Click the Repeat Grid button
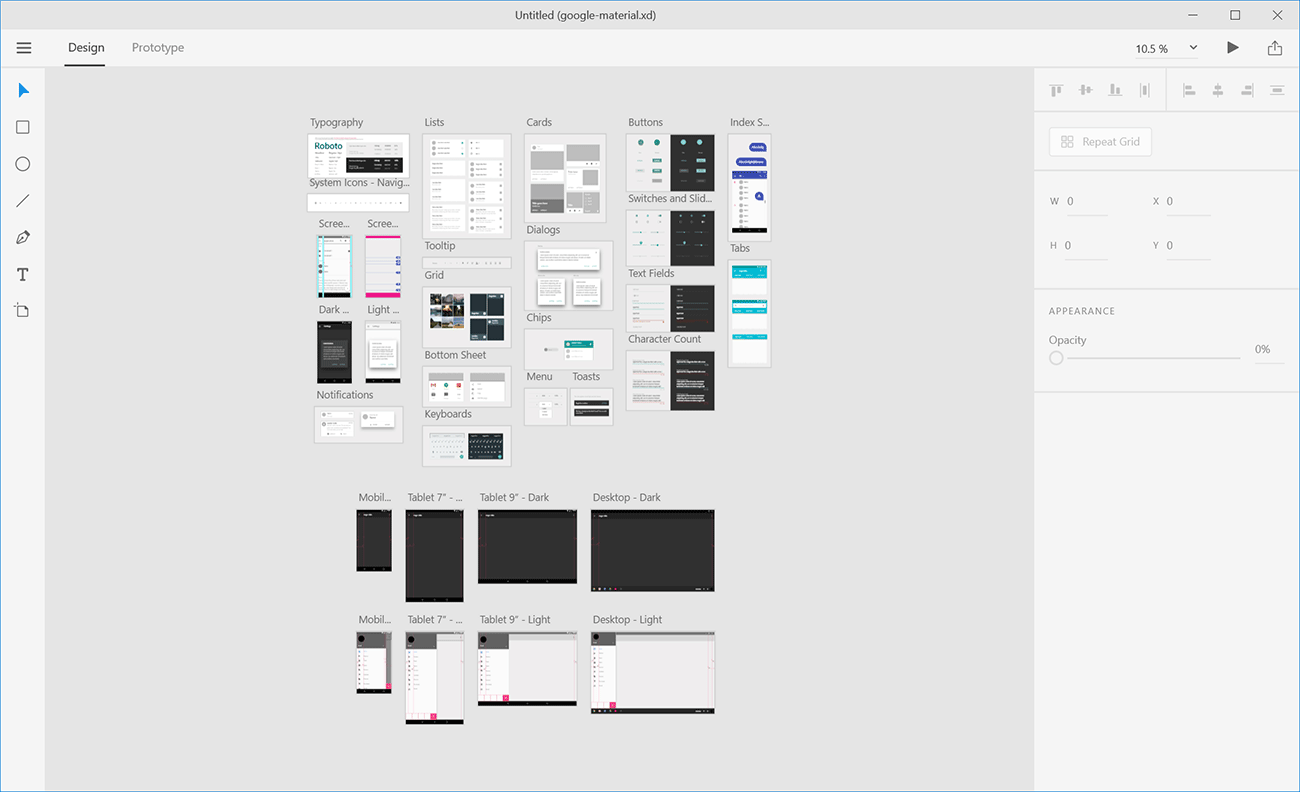This screenshot has height=792, width=1300. [1100, 141]
